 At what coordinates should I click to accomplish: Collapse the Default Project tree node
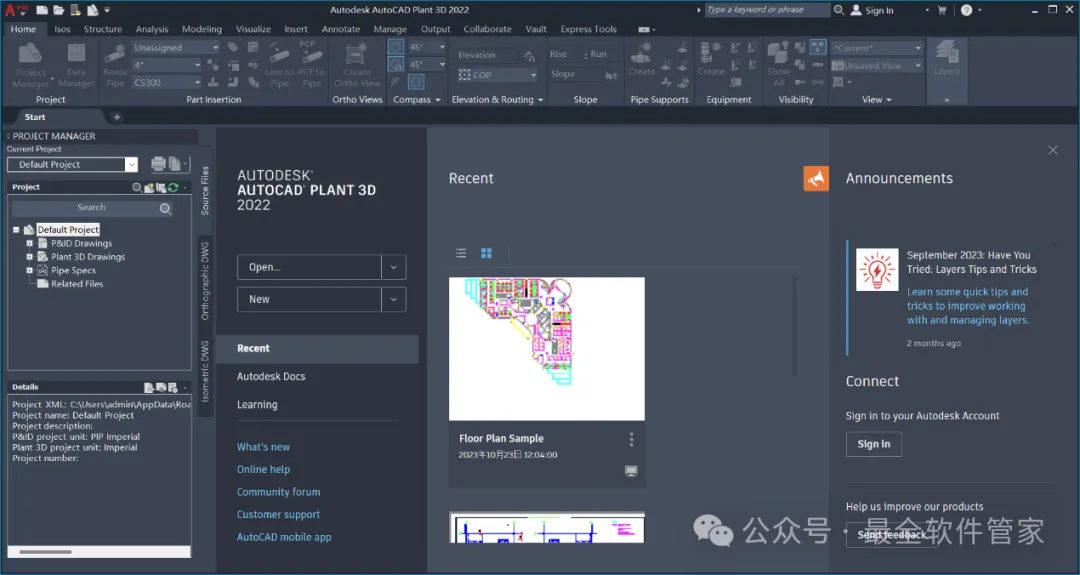coord(16,229)
